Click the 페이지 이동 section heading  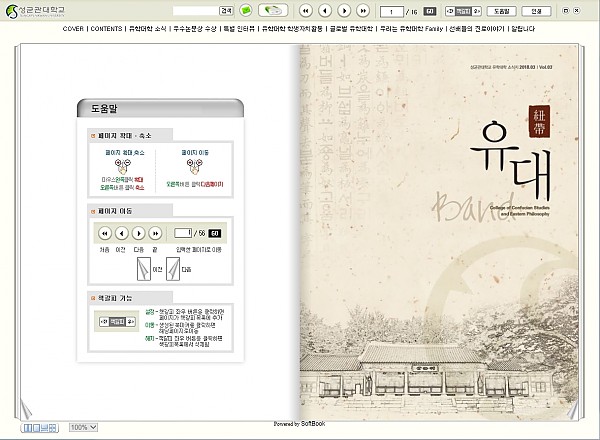[x=115, y=211]
